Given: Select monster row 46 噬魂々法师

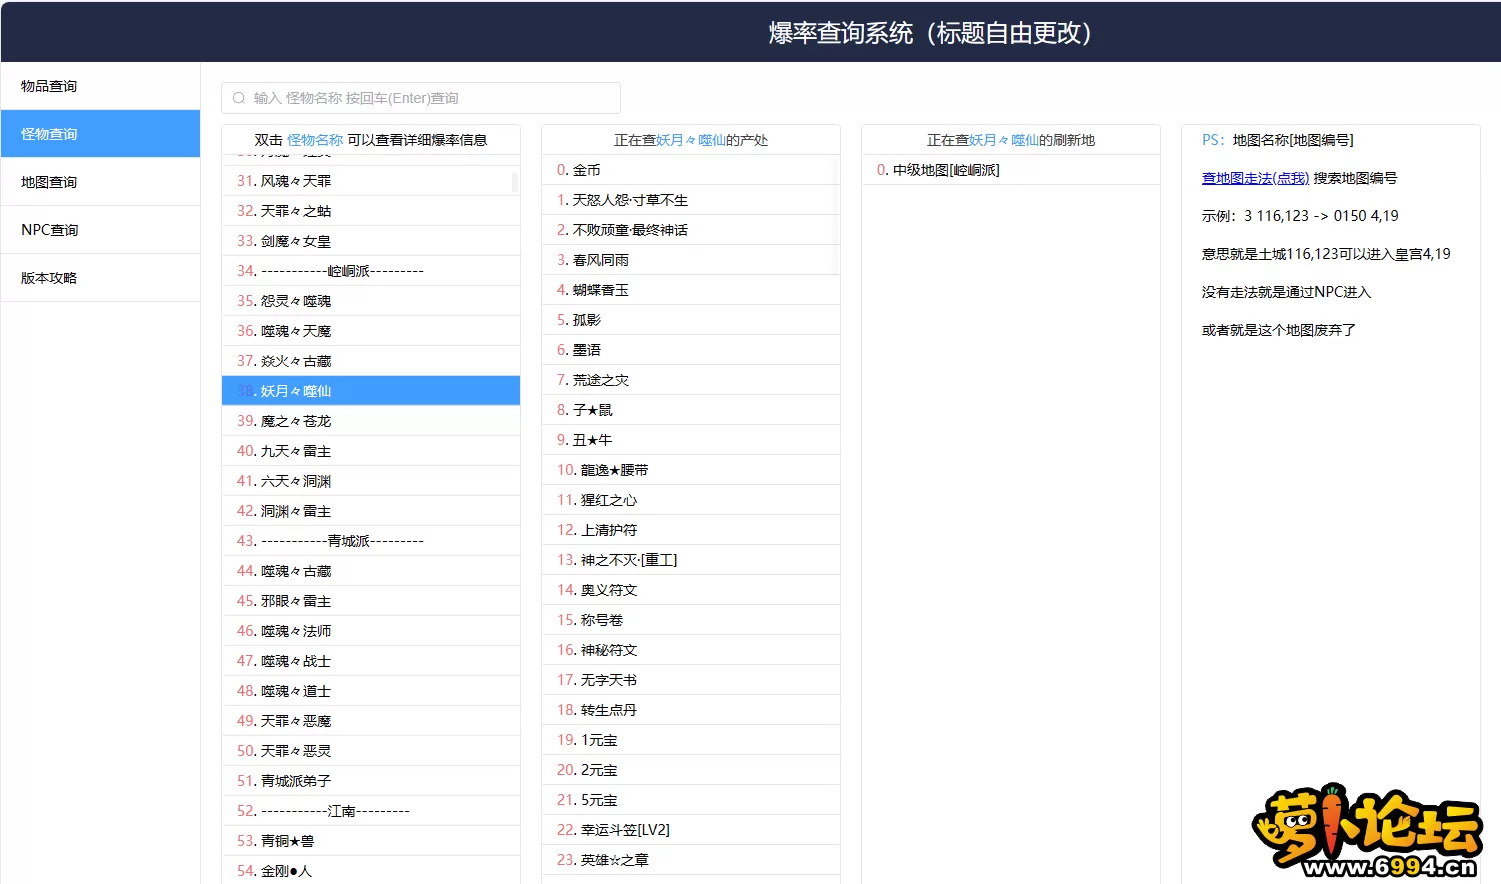Looking at the screenshot, I should click(371, 631).
